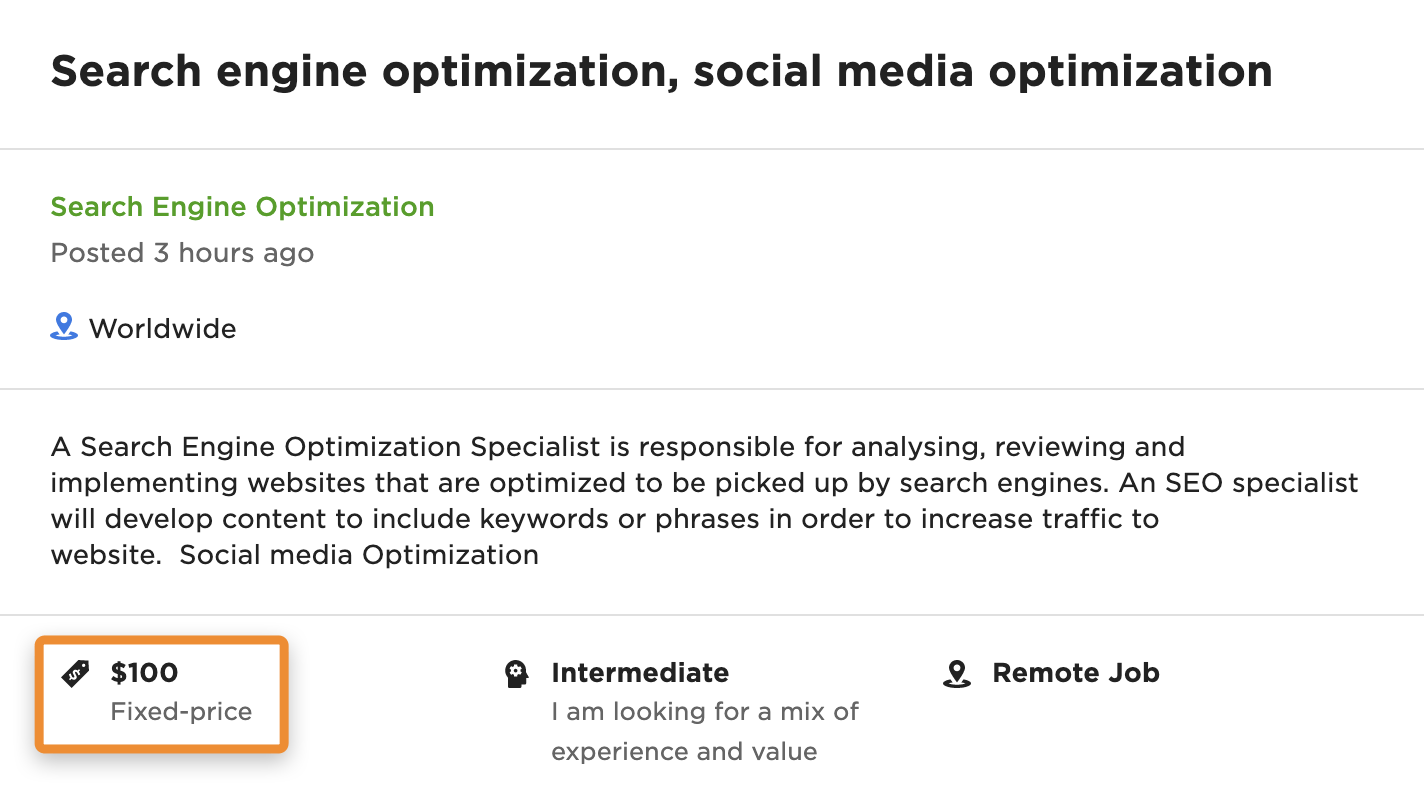
Task: Click "increase traffic to" in the description
Action: coord(1040,519)
